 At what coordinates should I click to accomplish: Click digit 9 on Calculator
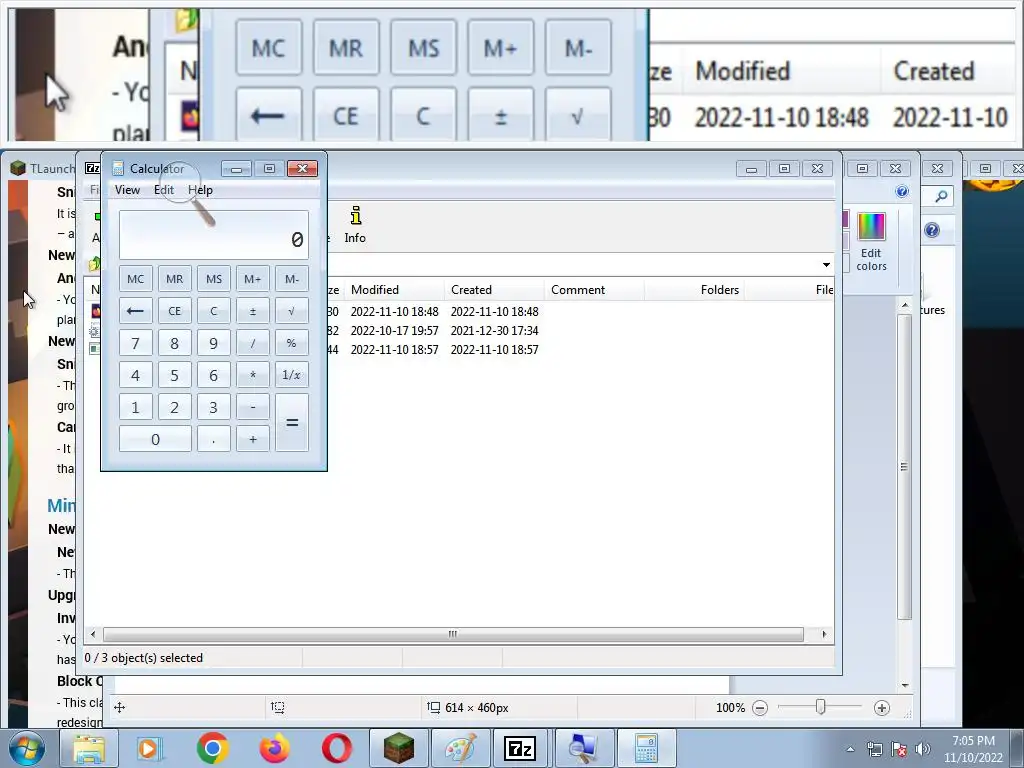coord(214,343)
